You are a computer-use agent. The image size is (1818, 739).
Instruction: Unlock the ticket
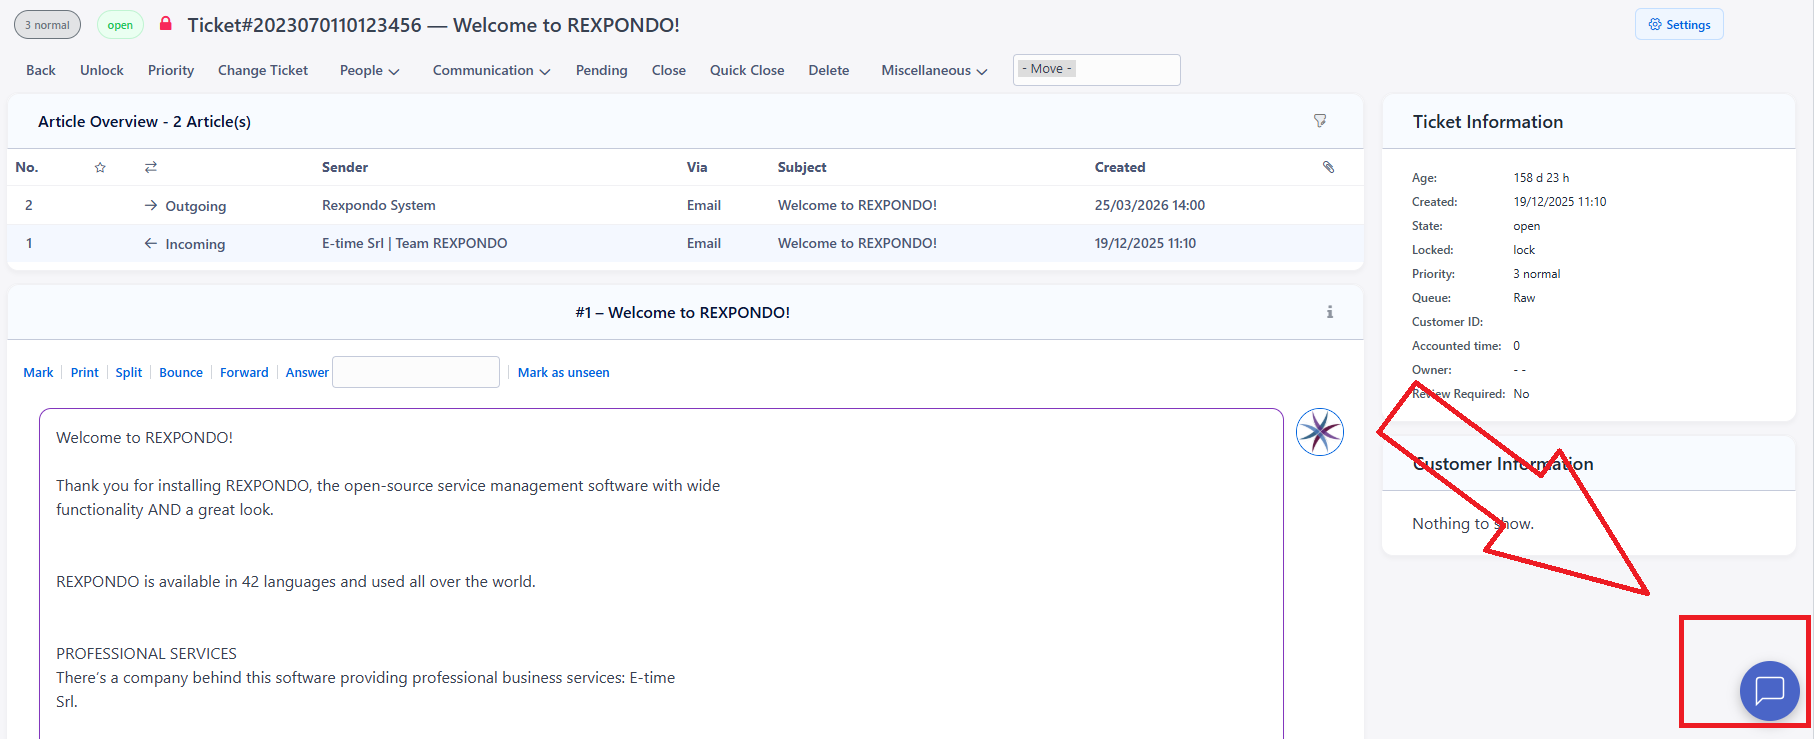[x=102, y=70]
